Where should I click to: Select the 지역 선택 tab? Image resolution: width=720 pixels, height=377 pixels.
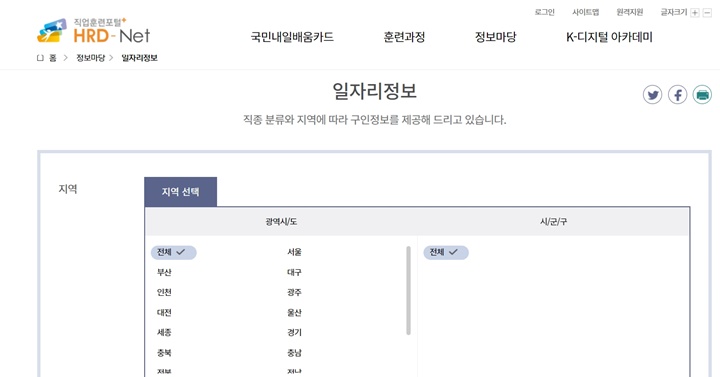click(x=180, y=191)
